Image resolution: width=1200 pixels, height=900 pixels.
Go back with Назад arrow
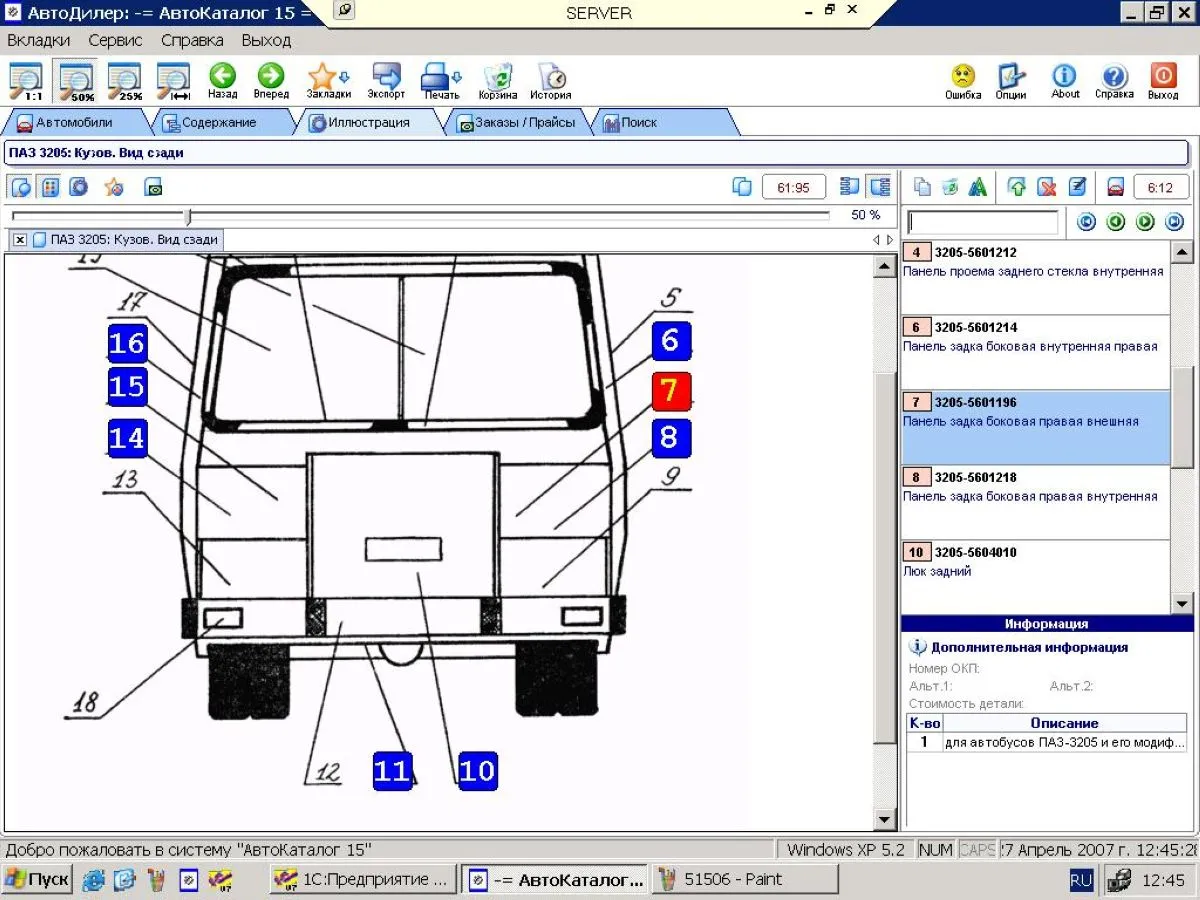[x=222, y=81]
